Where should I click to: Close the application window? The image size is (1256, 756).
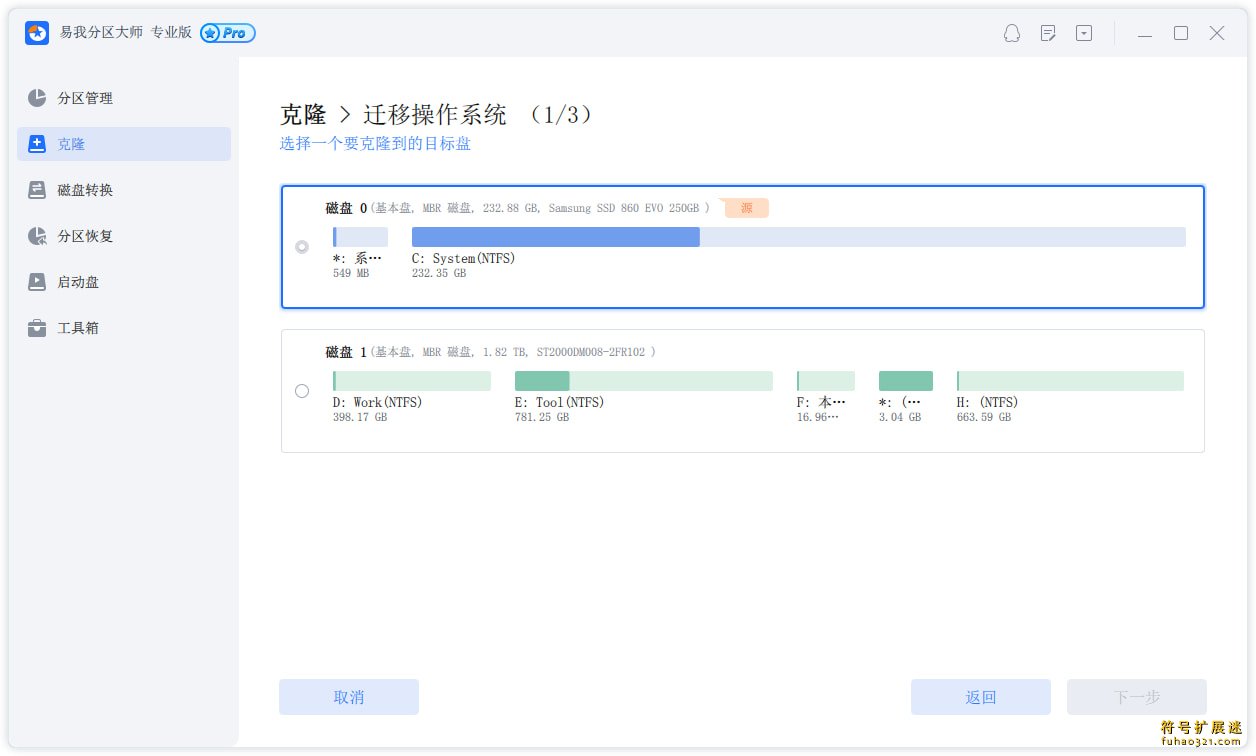1217,33
